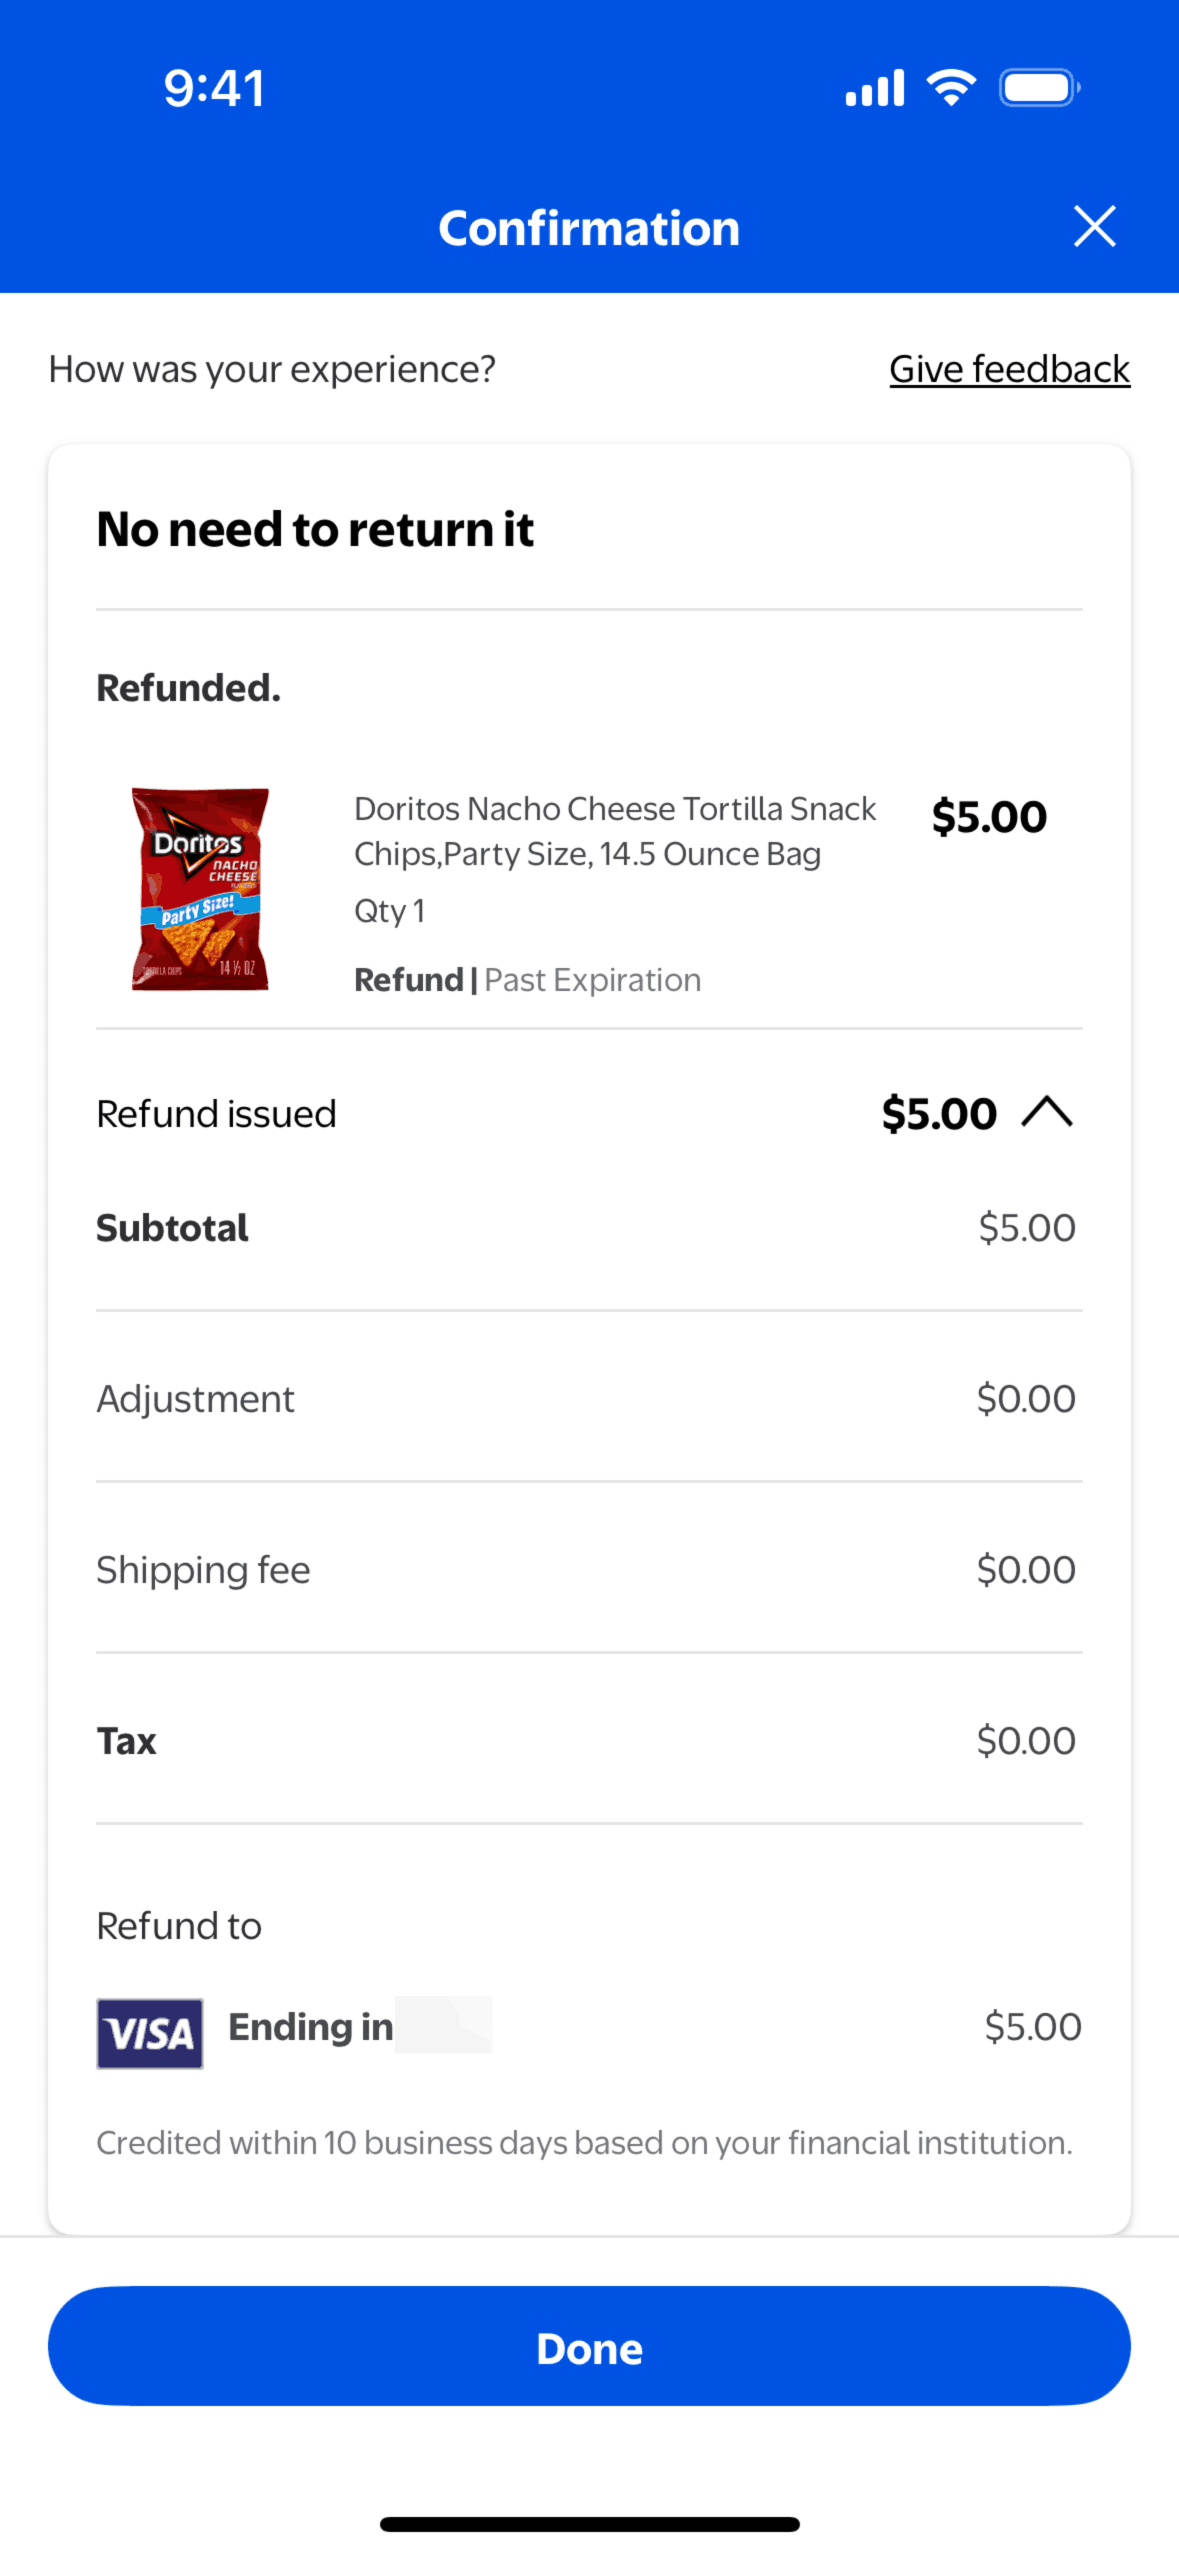
Task: Tap the How was your experience text
Action: coord(272,369)
